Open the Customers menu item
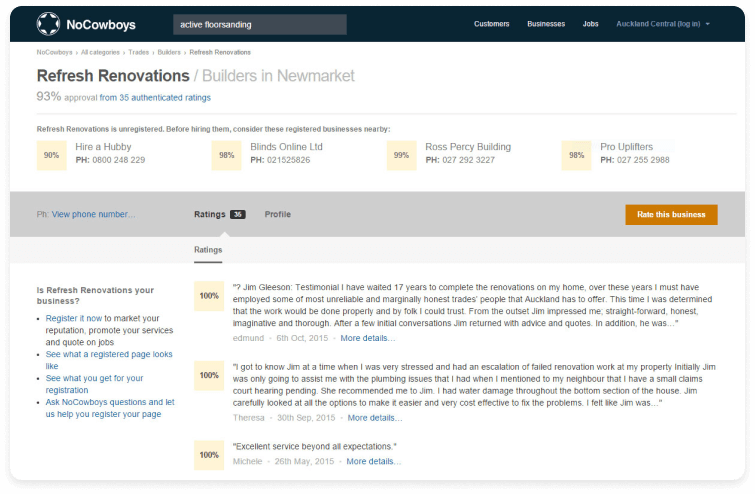Viewport: 755px width, 494px height. coord(491,24)
